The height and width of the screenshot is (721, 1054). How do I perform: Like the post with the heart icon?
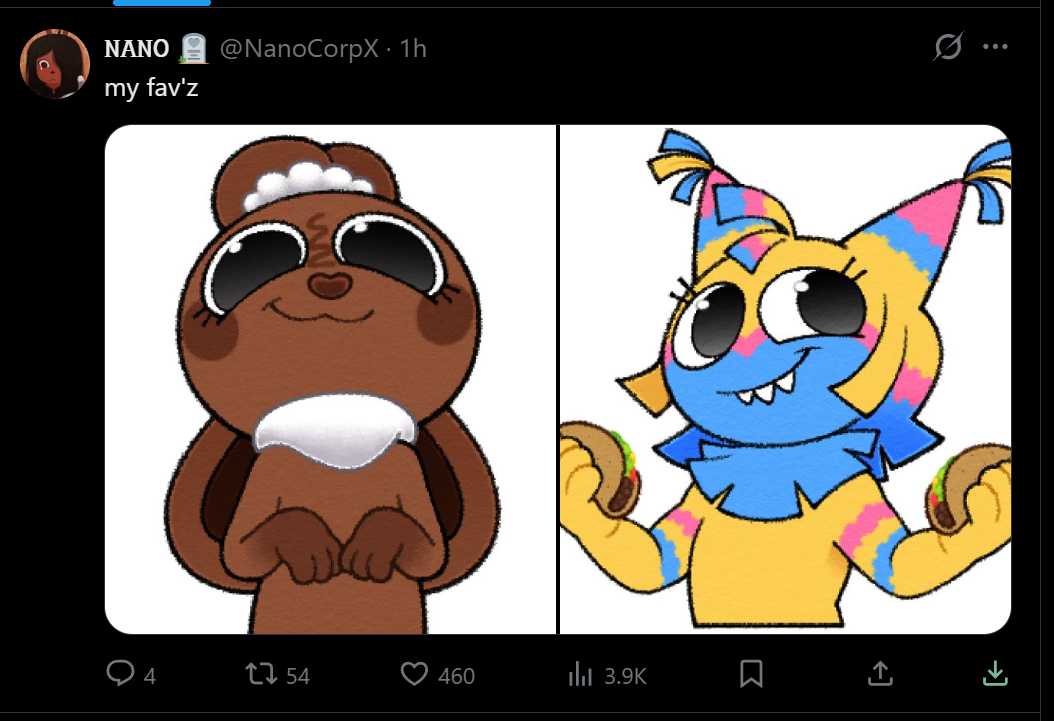(414, 675)
